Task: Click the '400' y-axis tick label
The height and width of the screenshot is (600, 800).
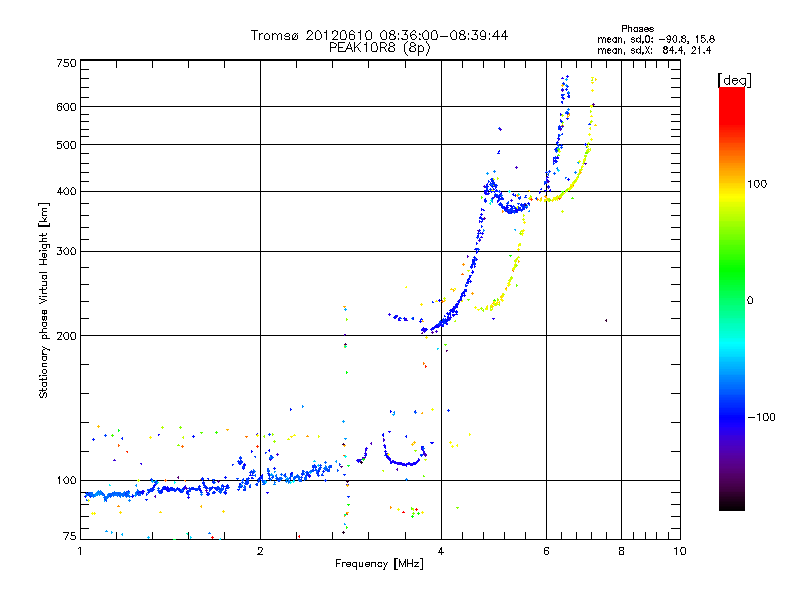Action: coord(66,191)
